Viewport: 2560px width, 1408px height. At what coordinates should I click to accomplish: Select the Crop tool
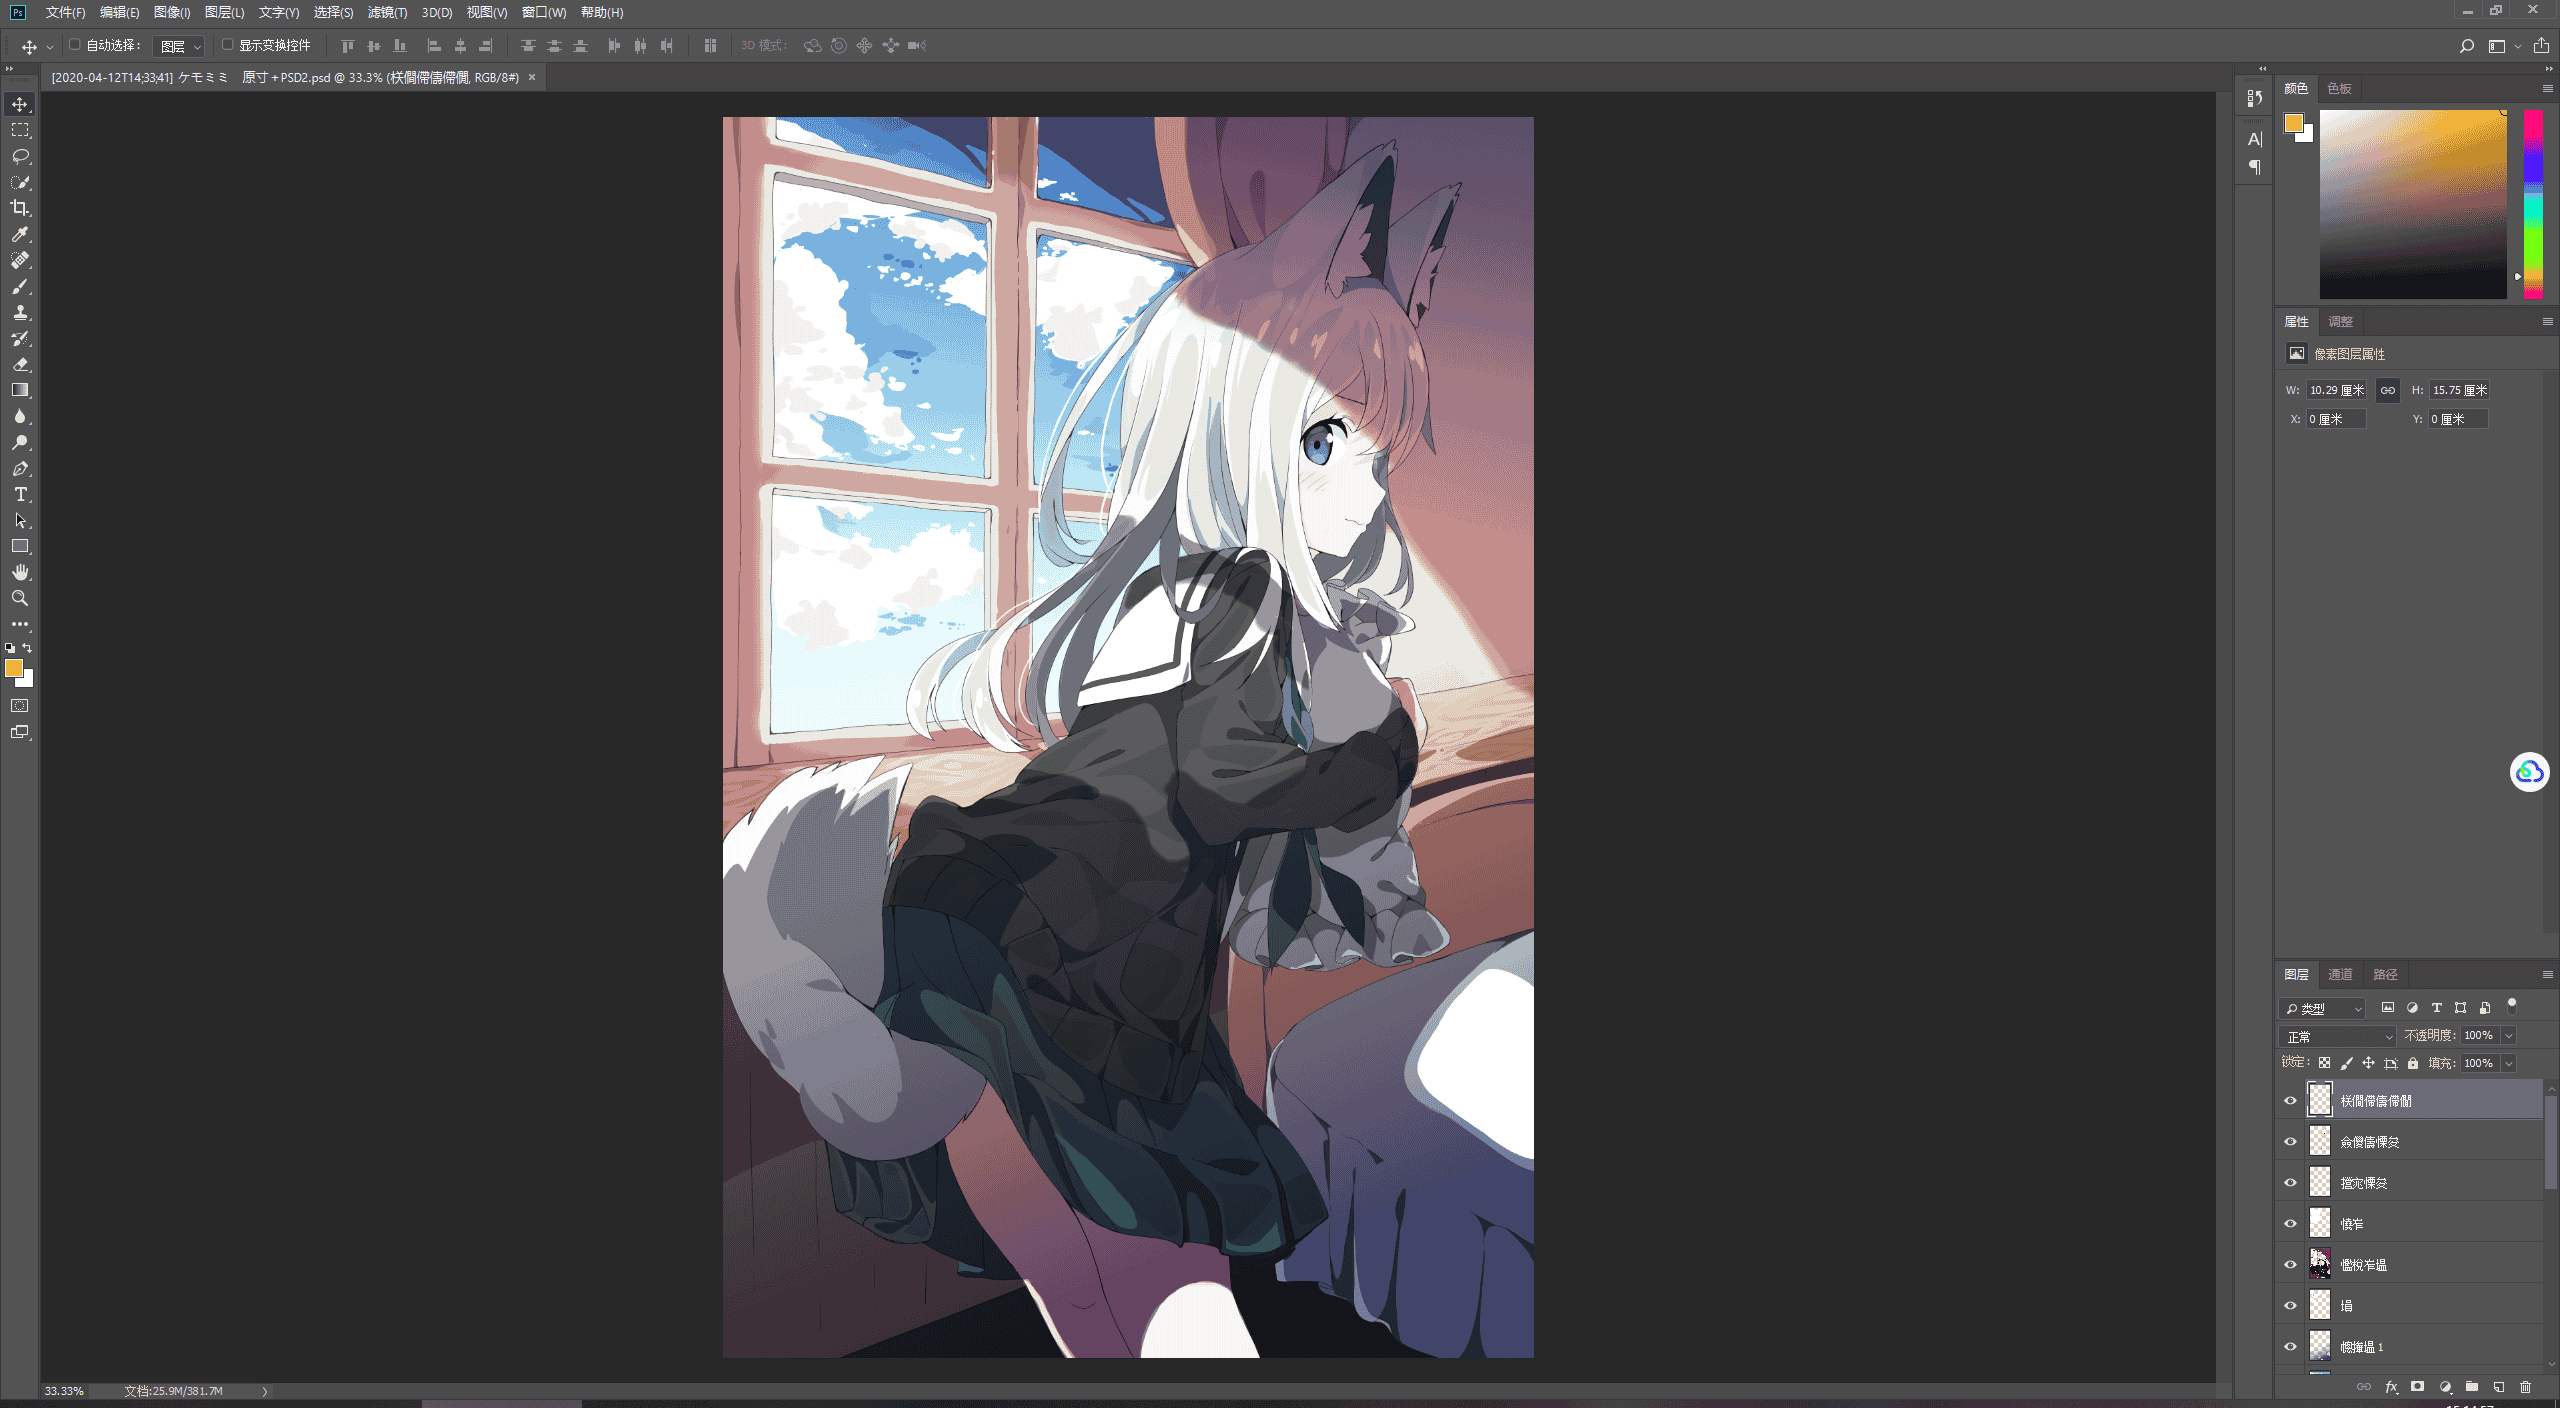(20, 208)
